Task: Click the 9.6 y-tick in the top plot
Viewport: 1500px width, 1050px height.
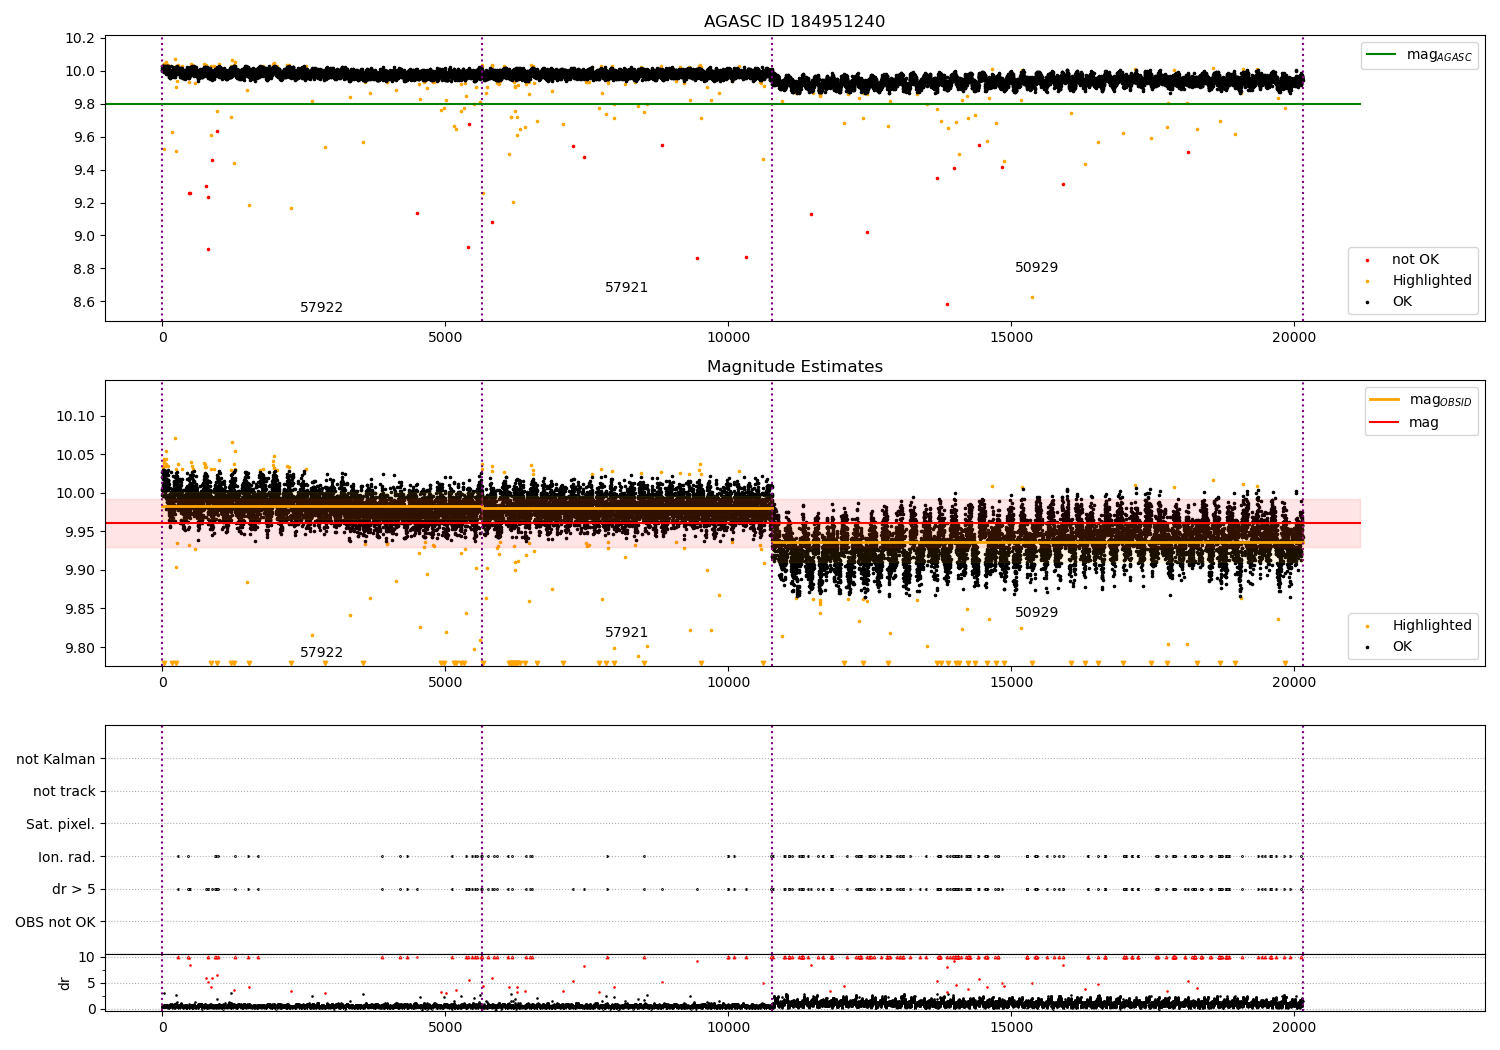Action: (x=84, y=137)
